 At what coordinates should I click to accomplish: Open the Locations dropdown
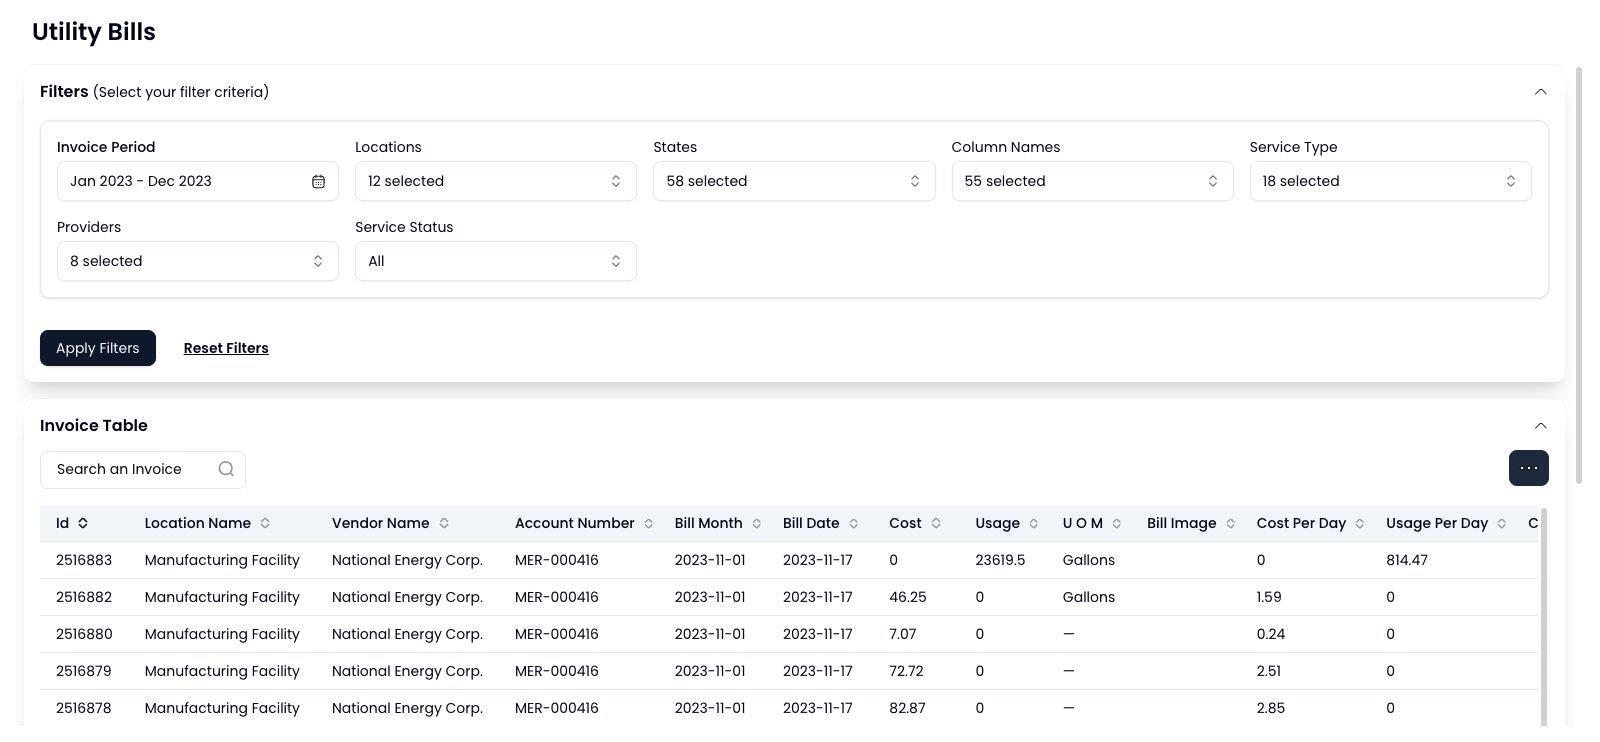point(495,181)
